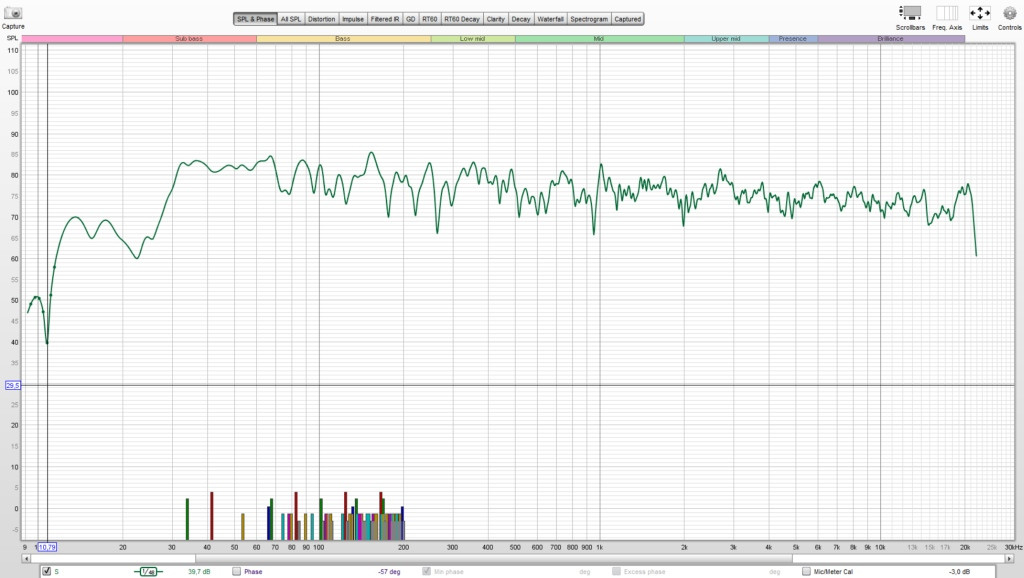The image size is (1024, 578).
Task: Click the Capture camera icon
Action: pos(13,13)
